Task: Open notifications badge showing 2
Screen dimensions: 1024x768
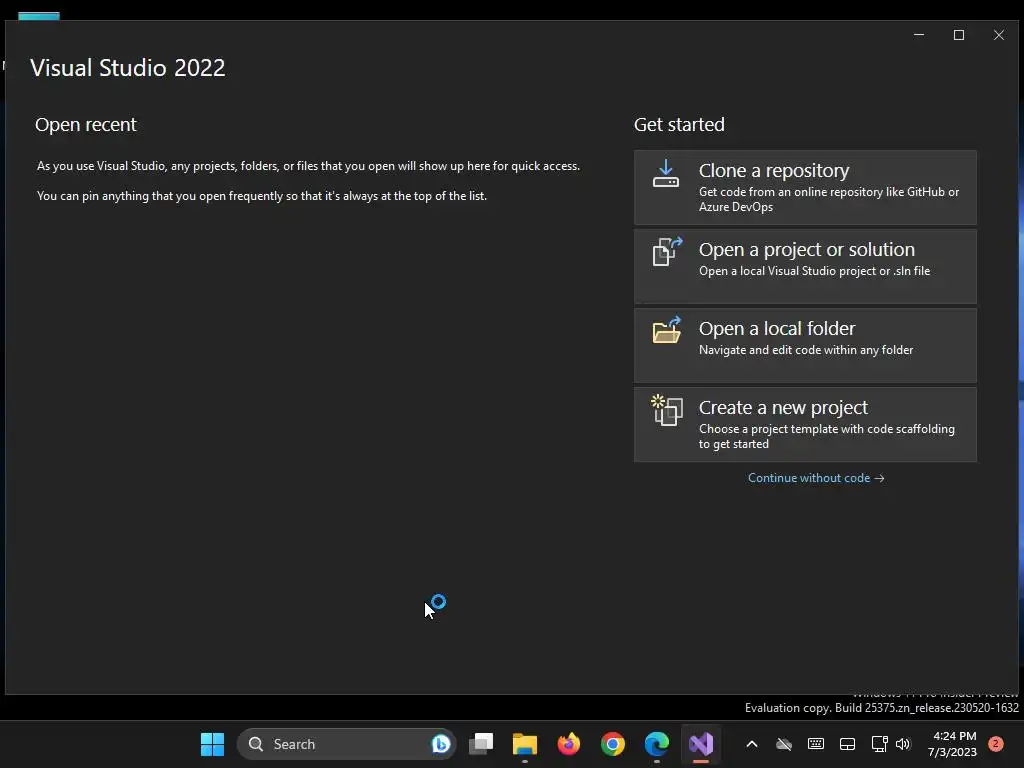Action: pyautogui.click(x=996, y=743)
